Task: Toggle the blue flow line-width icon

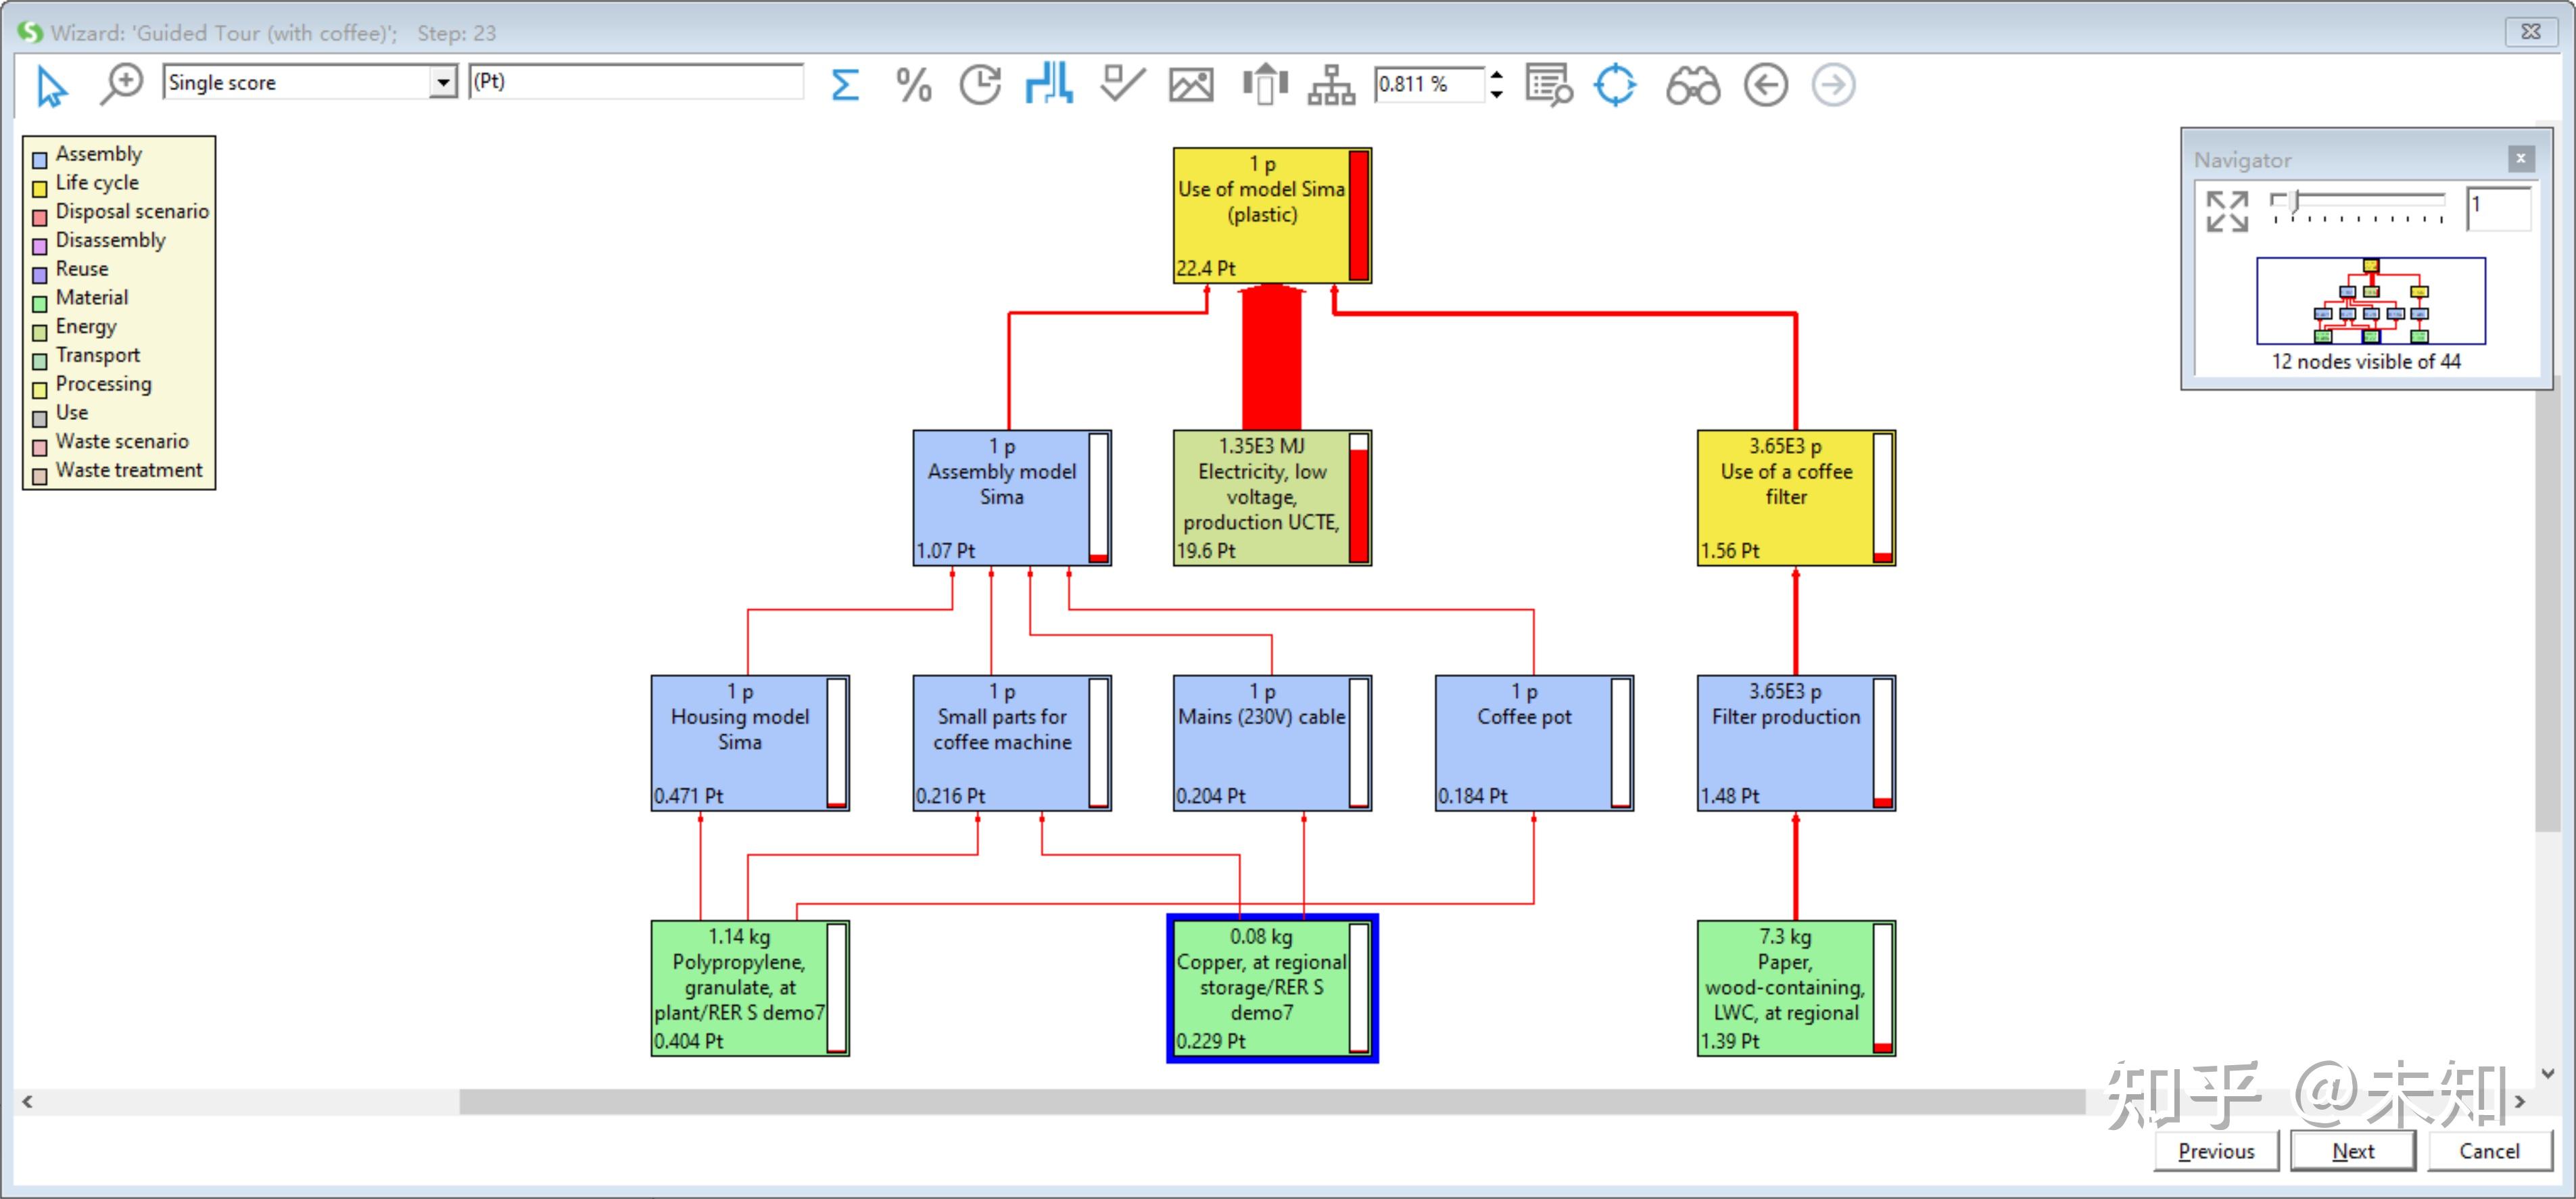Action: (1049, 84)
